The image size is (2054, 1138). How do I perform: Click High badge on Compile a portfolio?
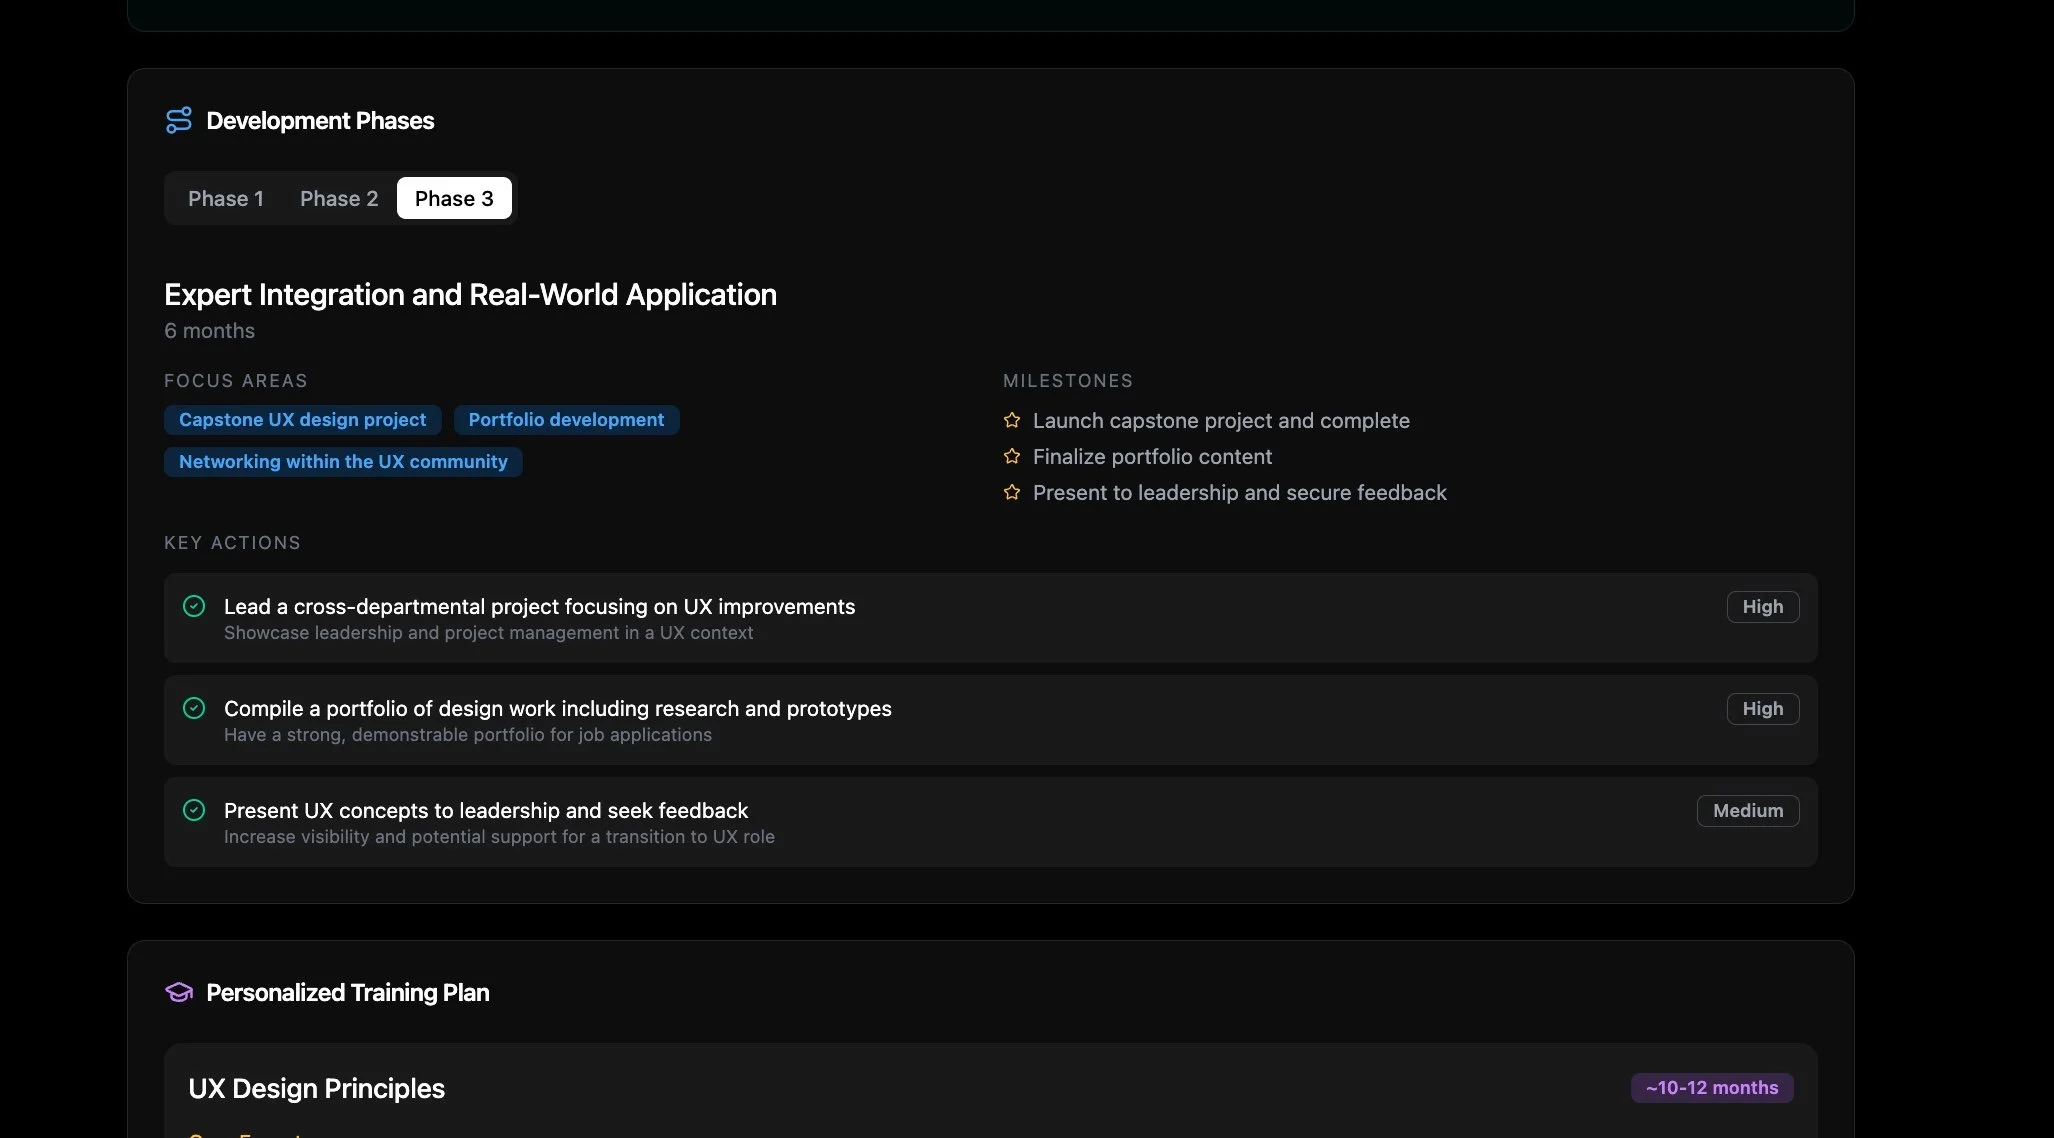[x=1762, y=709]
